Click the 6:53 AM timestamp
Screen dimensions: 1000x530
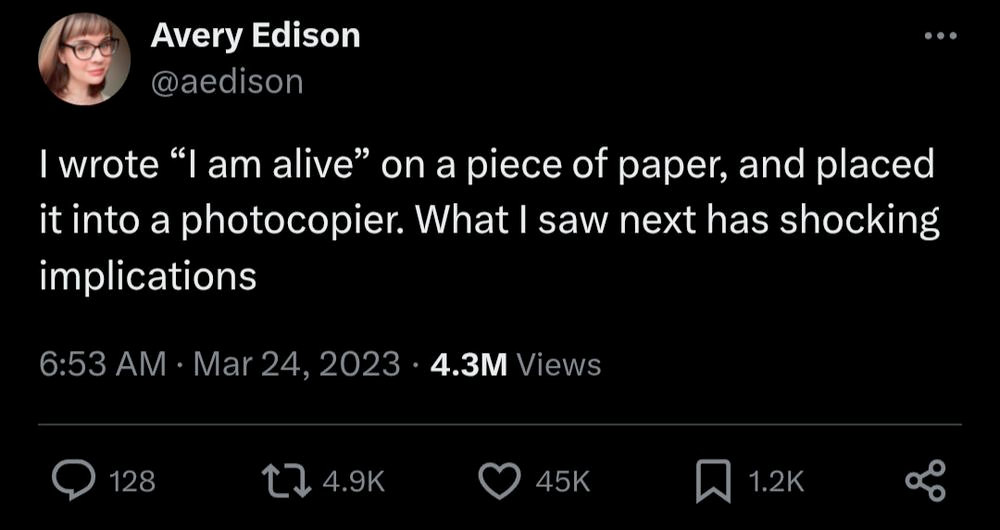[102, 364]
